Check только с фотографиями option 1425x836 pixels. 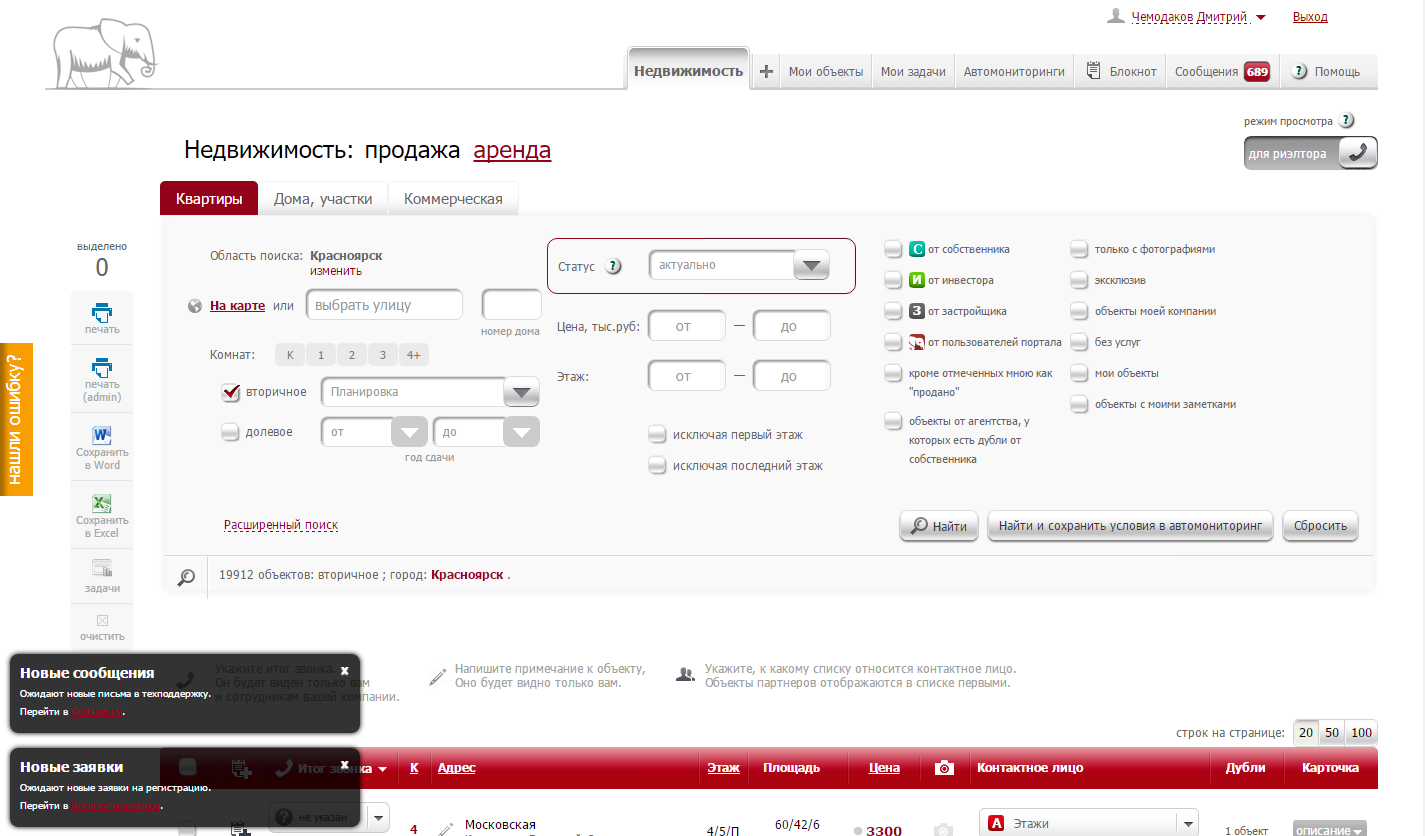click(1079, 249)
